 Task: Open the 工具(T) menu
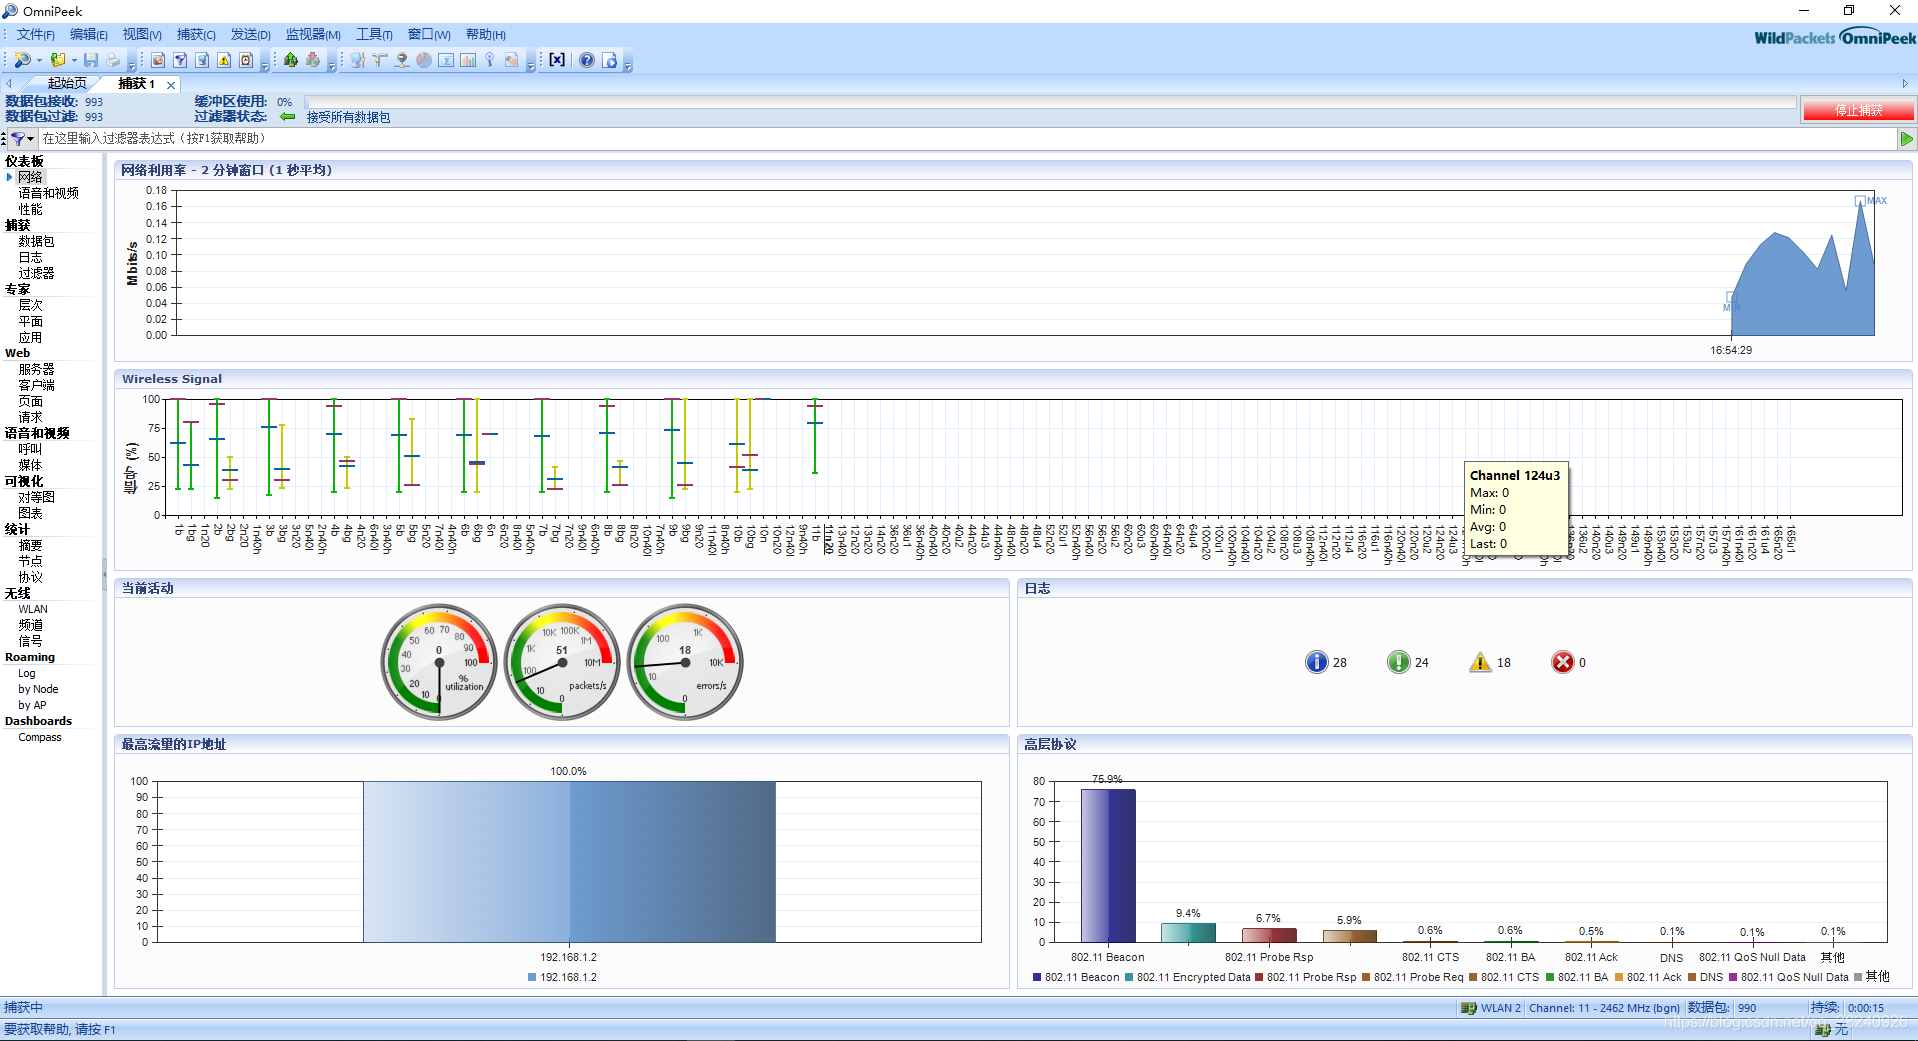pyautogui.click(x=374, y=35)
